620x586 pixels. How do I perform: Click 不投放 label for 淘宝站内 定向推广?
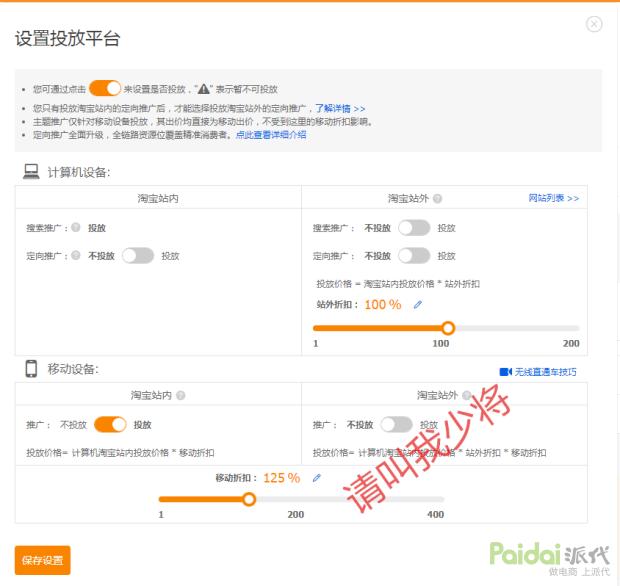pos(101,256)
